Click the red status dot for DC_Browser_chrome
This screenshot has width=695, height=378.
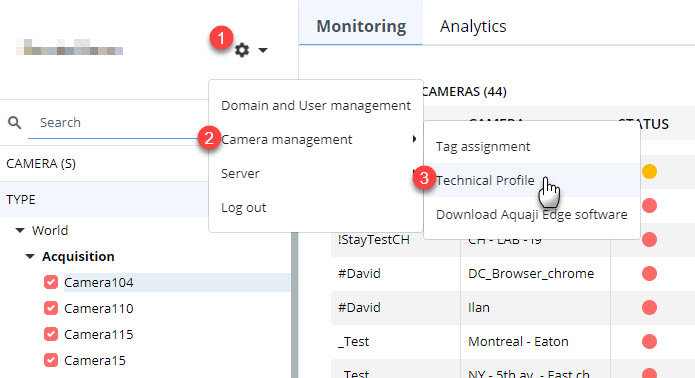(649, 273)
